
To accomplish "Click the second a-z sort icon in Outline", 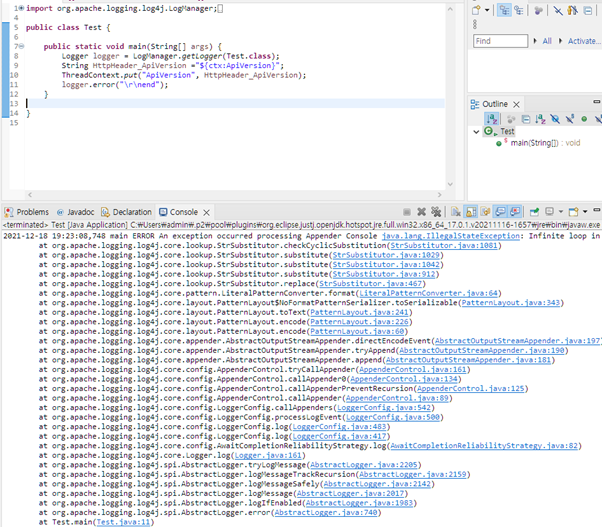I will click(540, 119).
